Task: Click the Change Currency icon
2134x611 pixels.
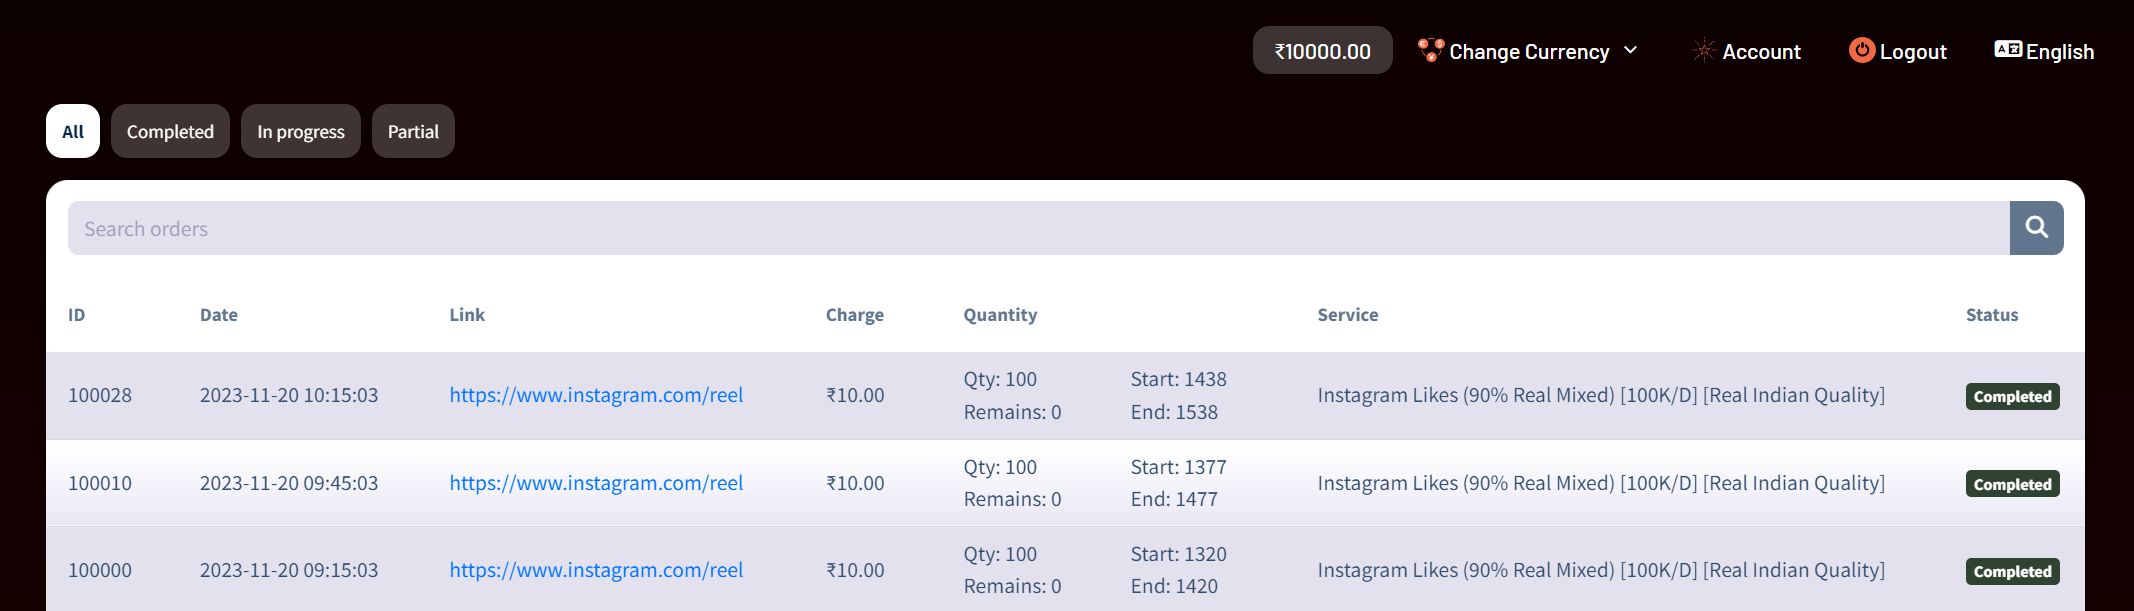Action: (x=1431, y=50)
